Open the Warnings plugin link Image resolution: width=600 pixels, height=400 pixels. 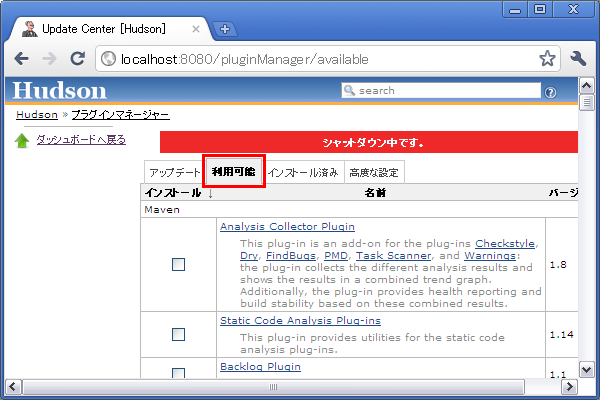coord(490,256)
